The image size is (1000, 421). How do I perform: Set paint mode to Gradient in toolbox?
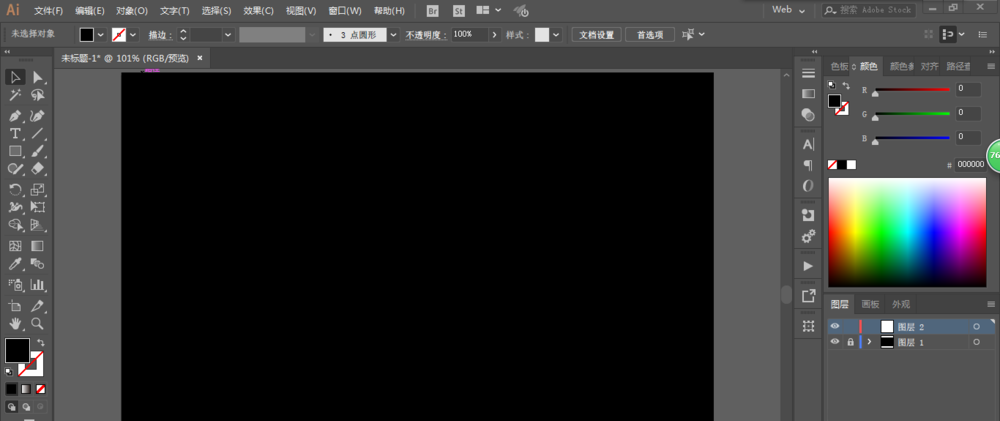click(x=26, y=388)
